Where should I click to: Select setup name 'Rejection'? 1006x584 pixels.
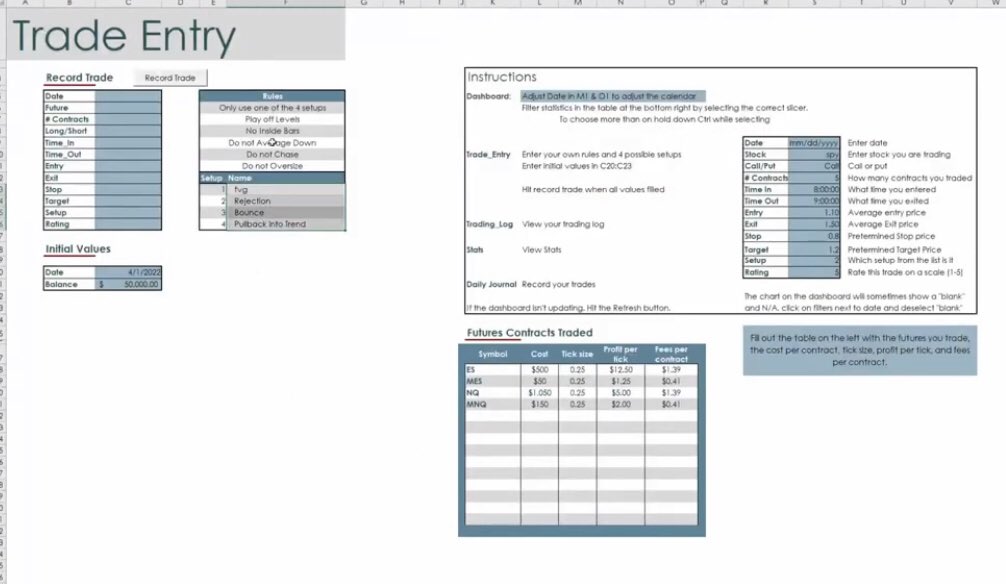286,201
